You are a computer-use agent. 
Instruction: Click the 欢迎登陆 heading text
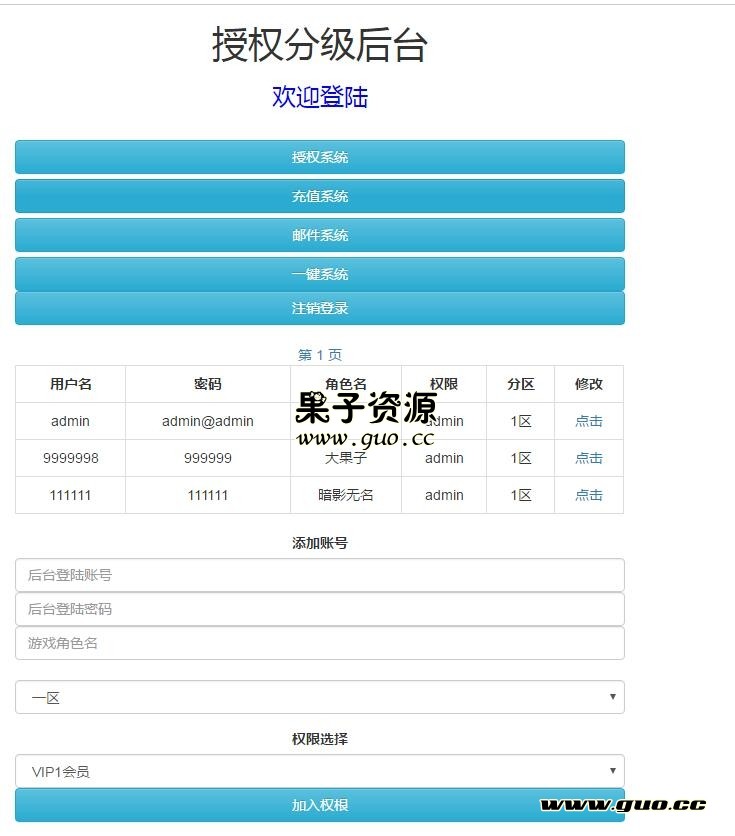320,97
